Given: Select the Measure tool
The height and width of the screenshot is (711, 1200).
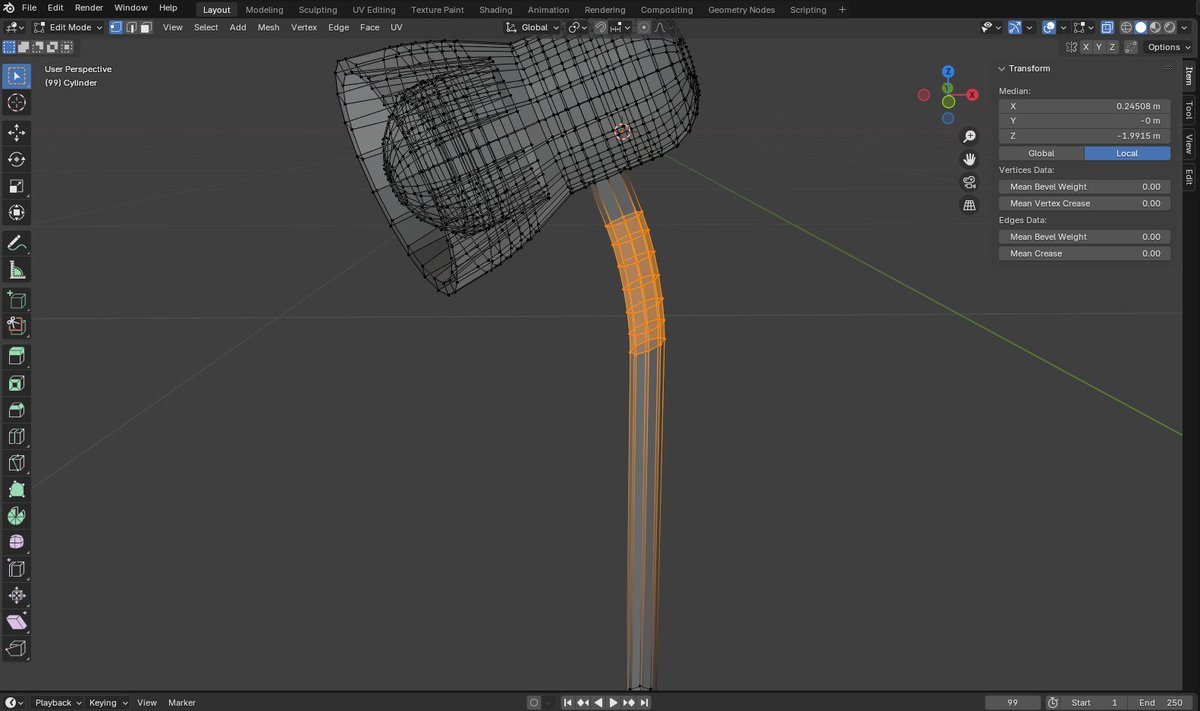Looking at the screenshot, I should (x=16, y=269).
